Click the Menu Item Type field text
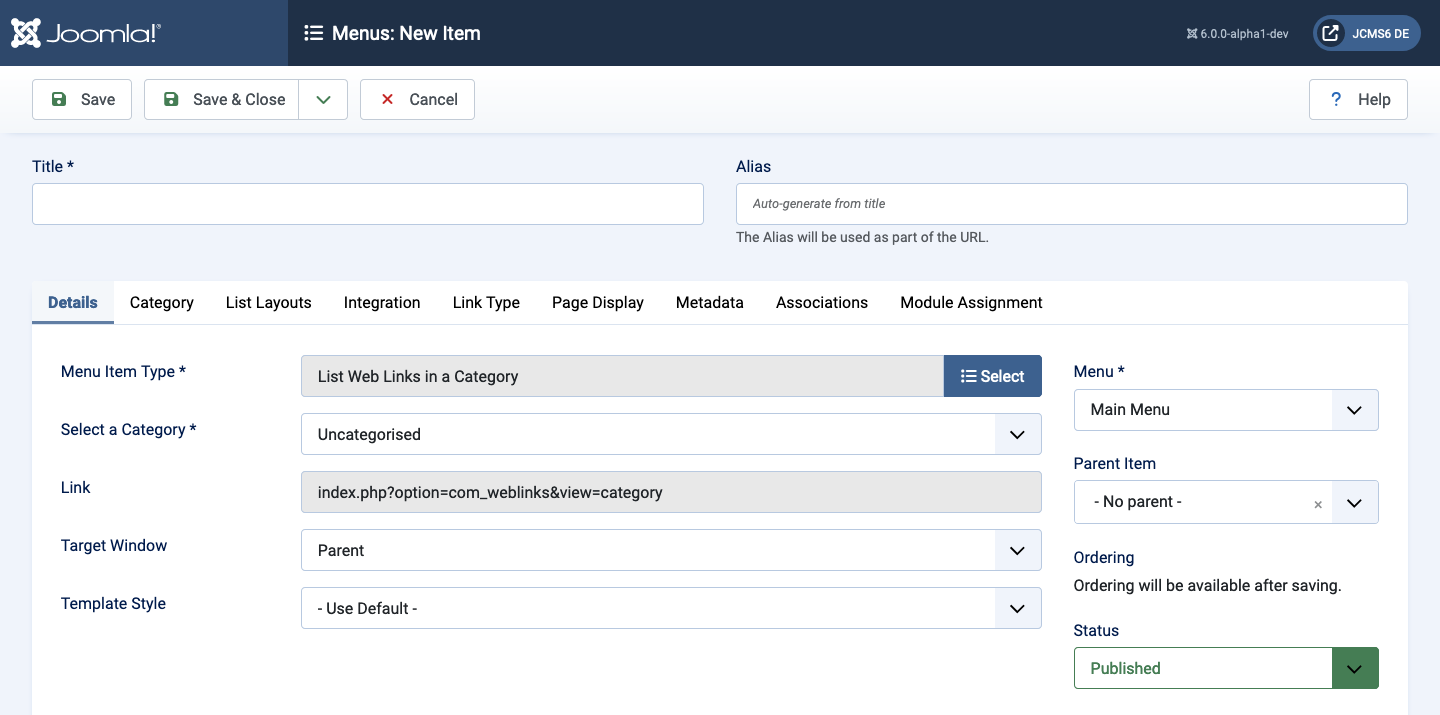 point(622,376)
